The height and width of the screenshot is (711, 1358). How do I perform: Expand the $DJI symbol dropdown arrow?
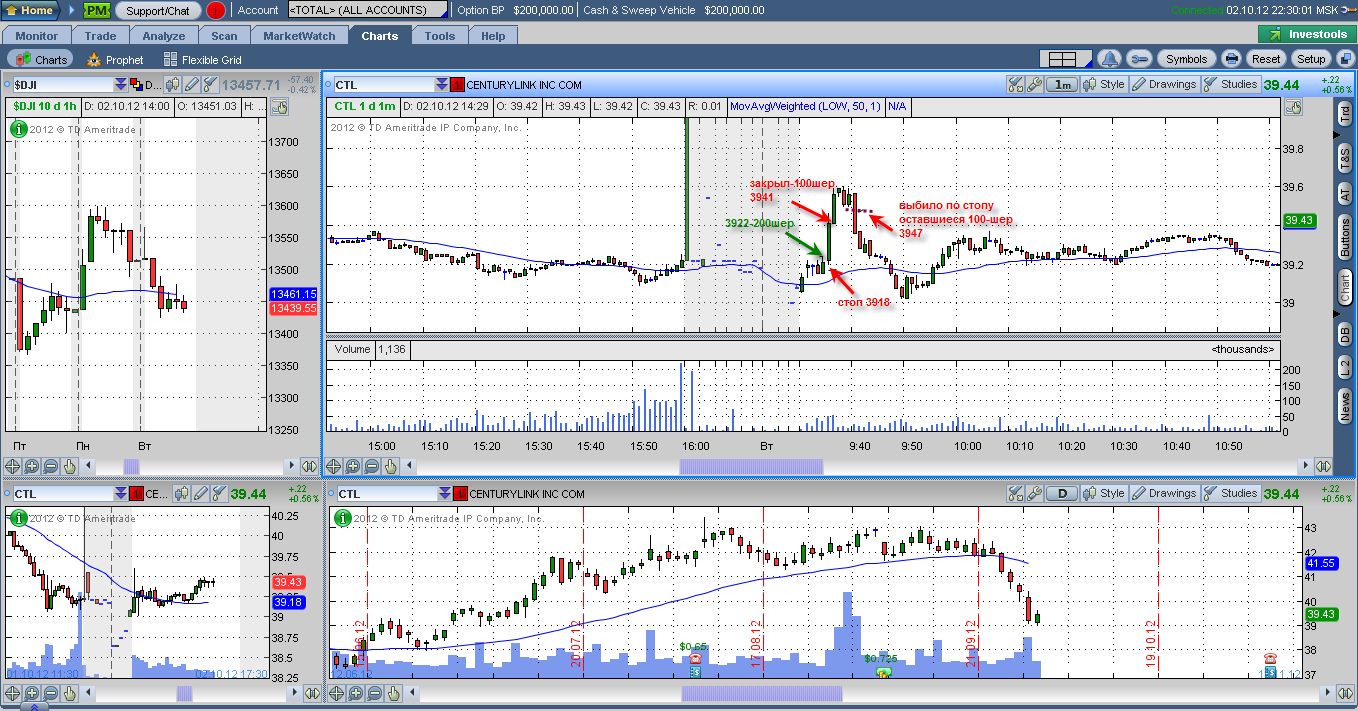click(121, 85)
